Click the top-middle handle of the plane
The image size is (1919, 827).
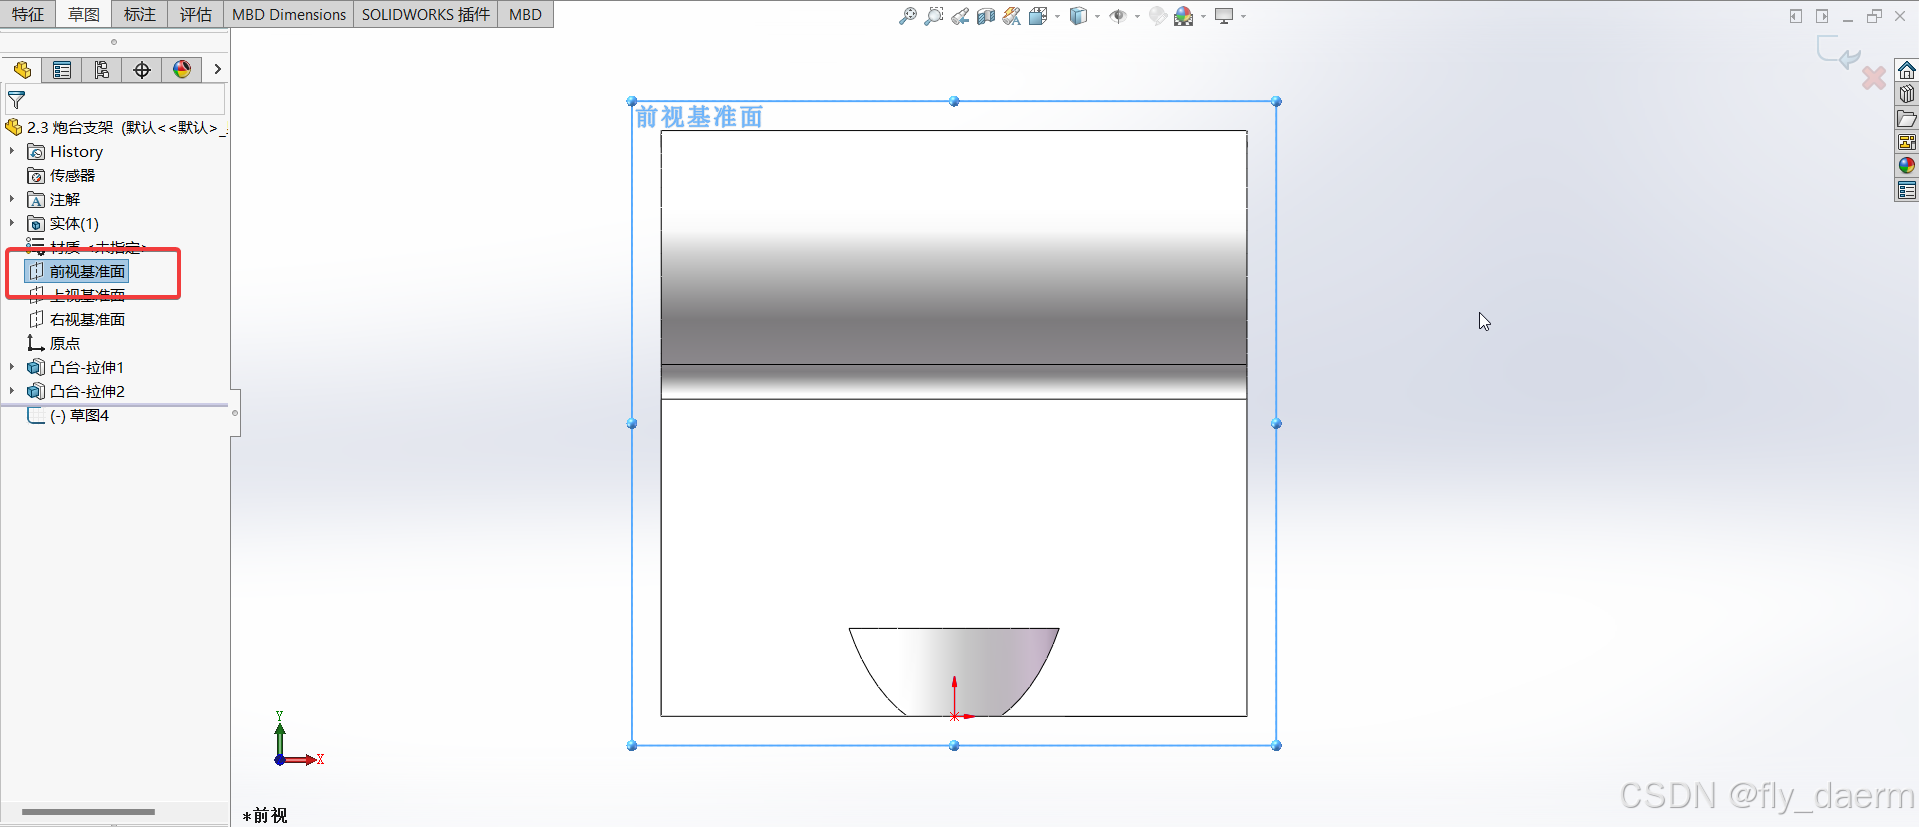pos(954,101)
